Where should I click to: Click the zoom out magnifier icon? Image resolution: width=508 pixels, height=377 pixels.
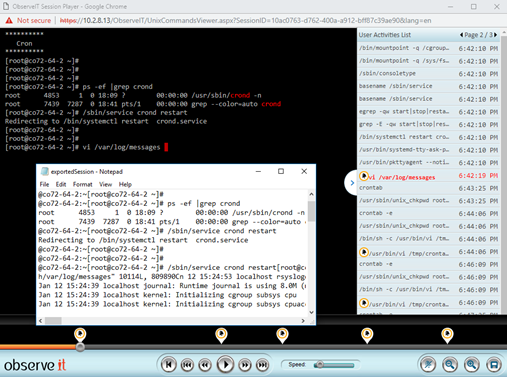pyautogui.click(x=450, y=365)
